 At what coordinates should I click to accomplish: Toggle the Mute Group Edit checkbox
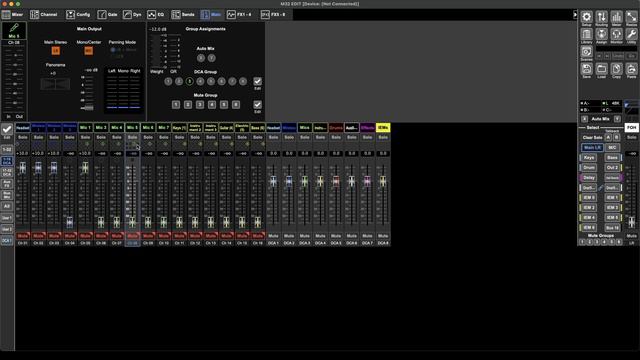[258, 104]
